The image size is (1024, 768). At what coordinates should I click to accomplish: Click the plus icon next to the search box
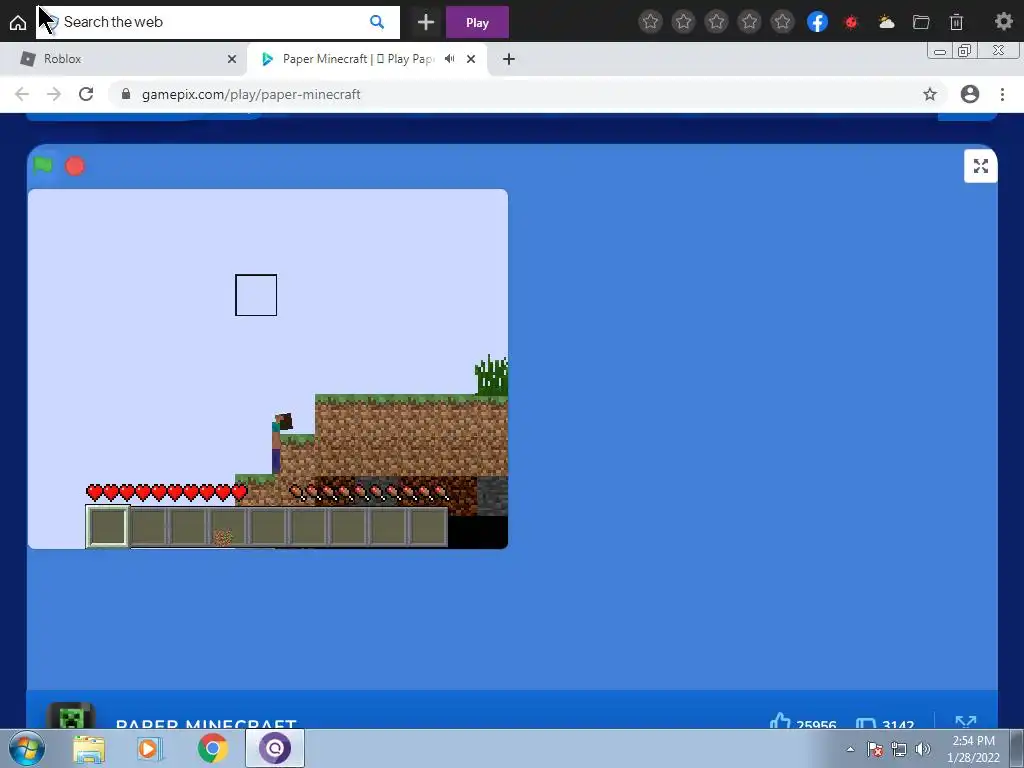(x=426, y=22)
